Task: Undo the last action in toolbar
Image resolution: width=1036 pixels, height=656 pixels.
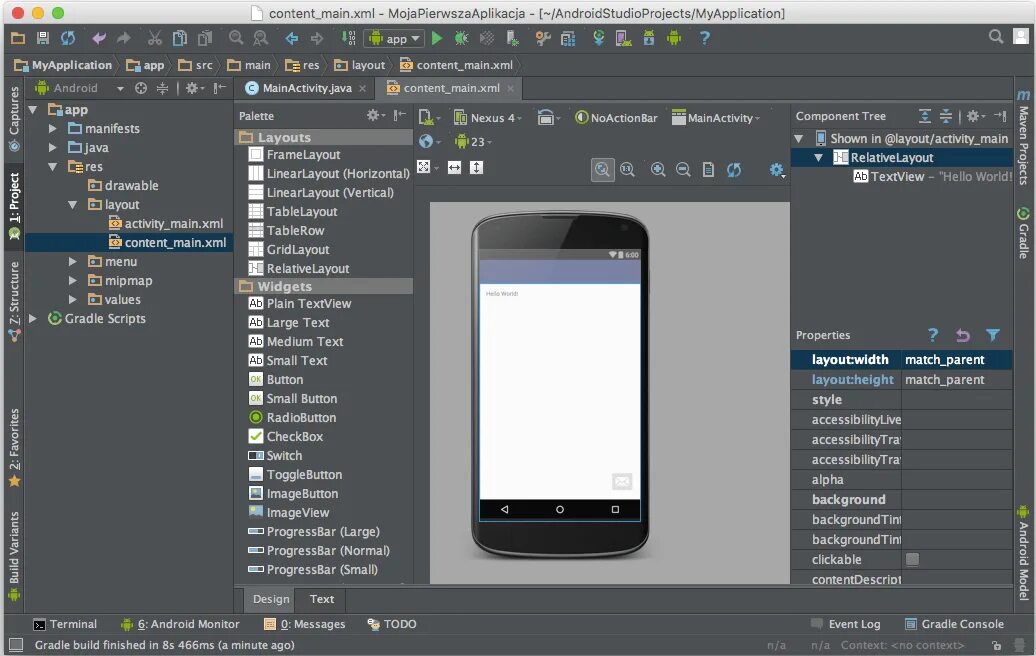Action: 98,38
